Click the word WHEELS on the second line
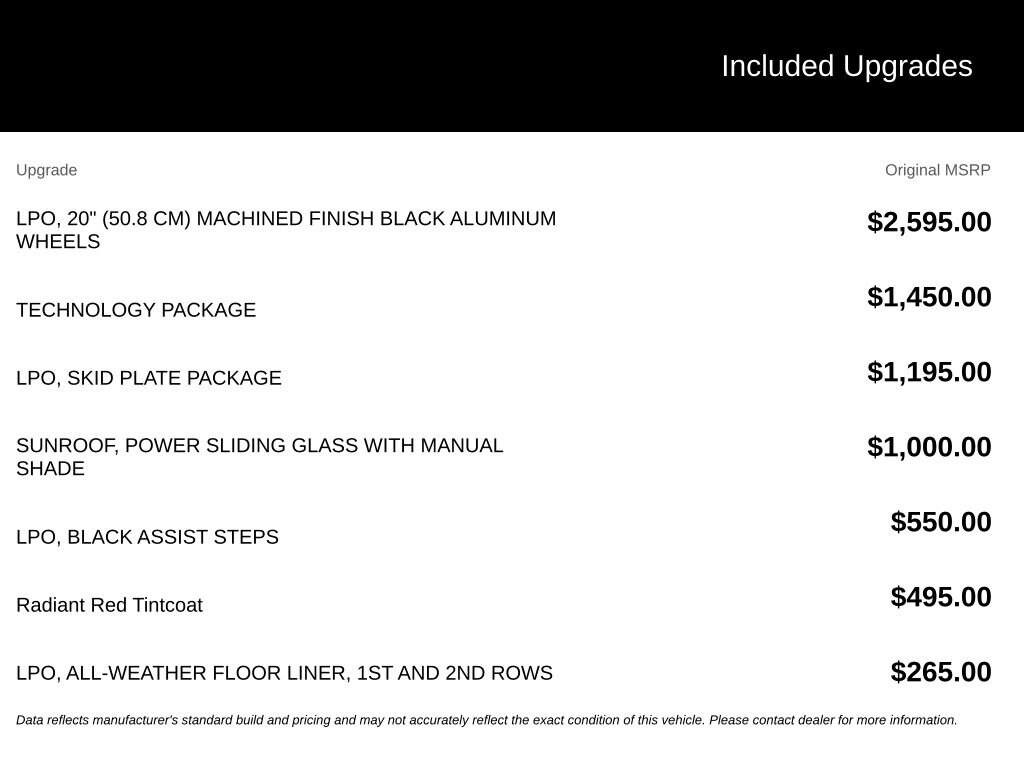This screenshot has height=768, width=1024. pos(58,241)
